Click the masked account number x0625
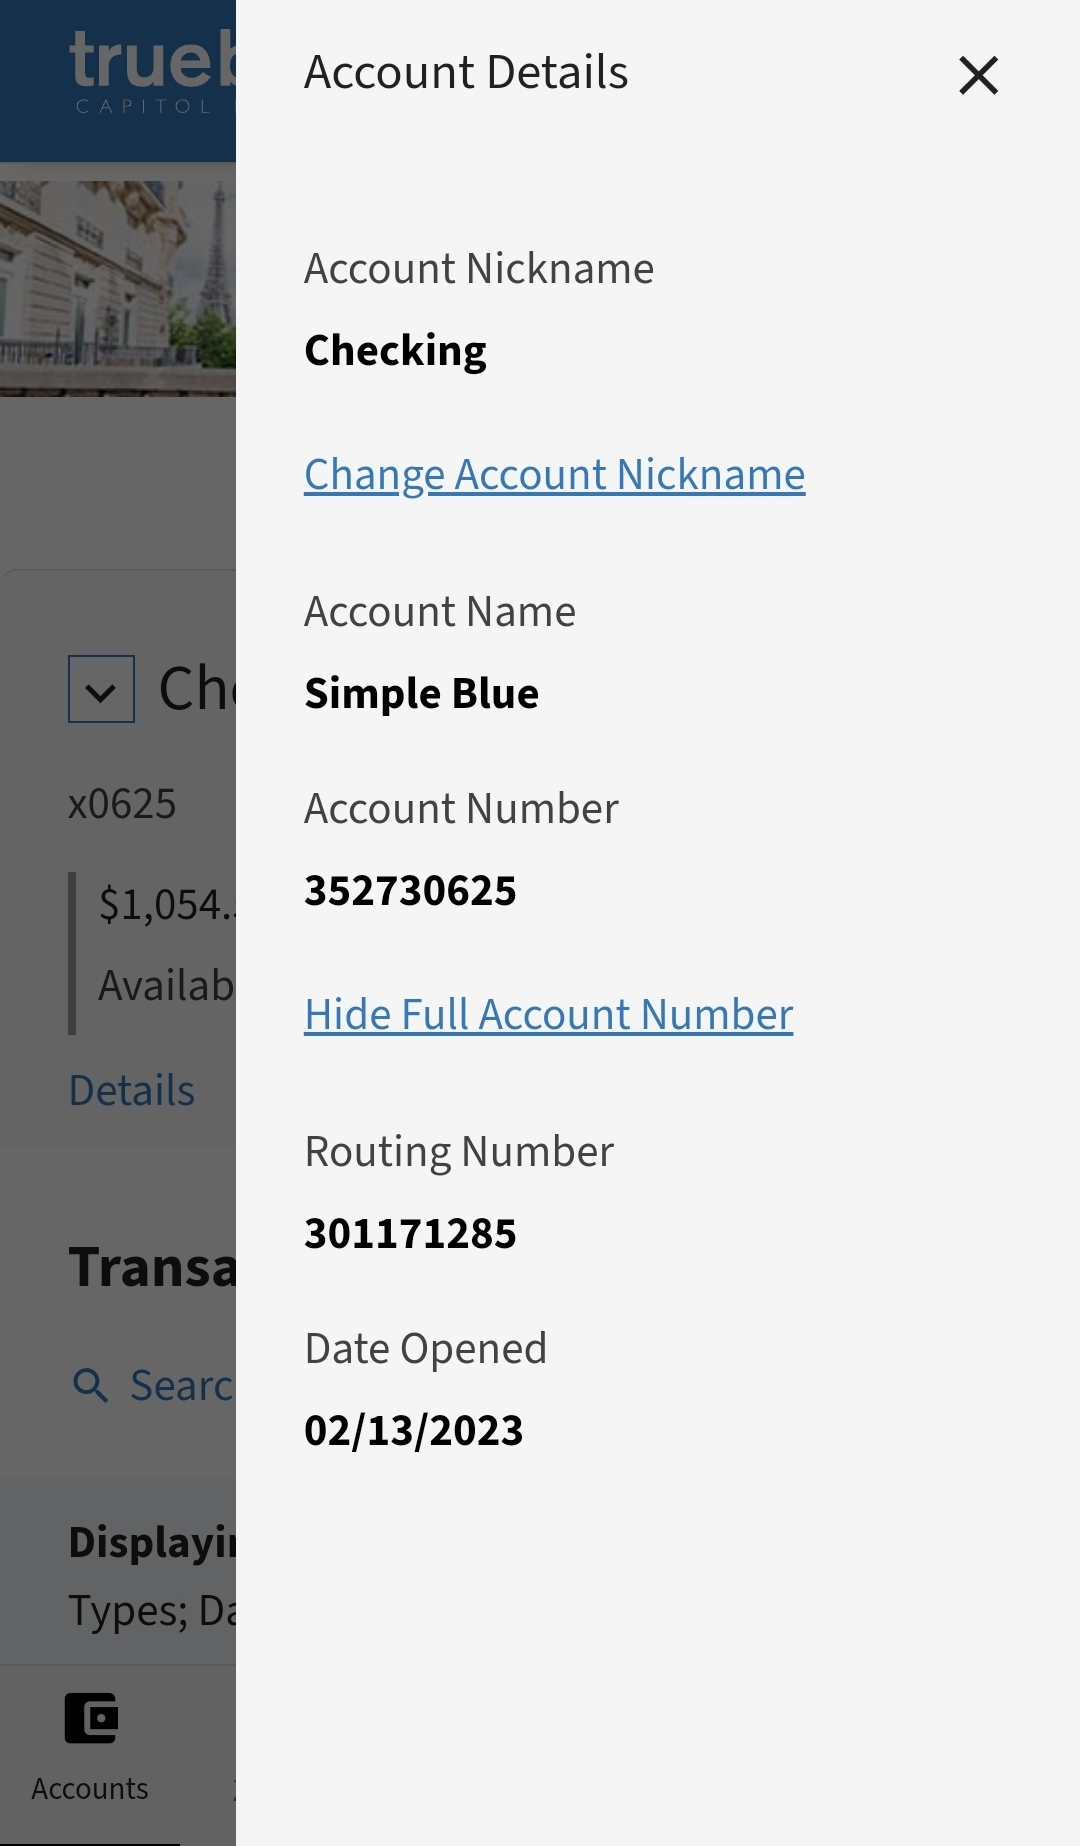The image size is (1080, 1846). [122, 804]
